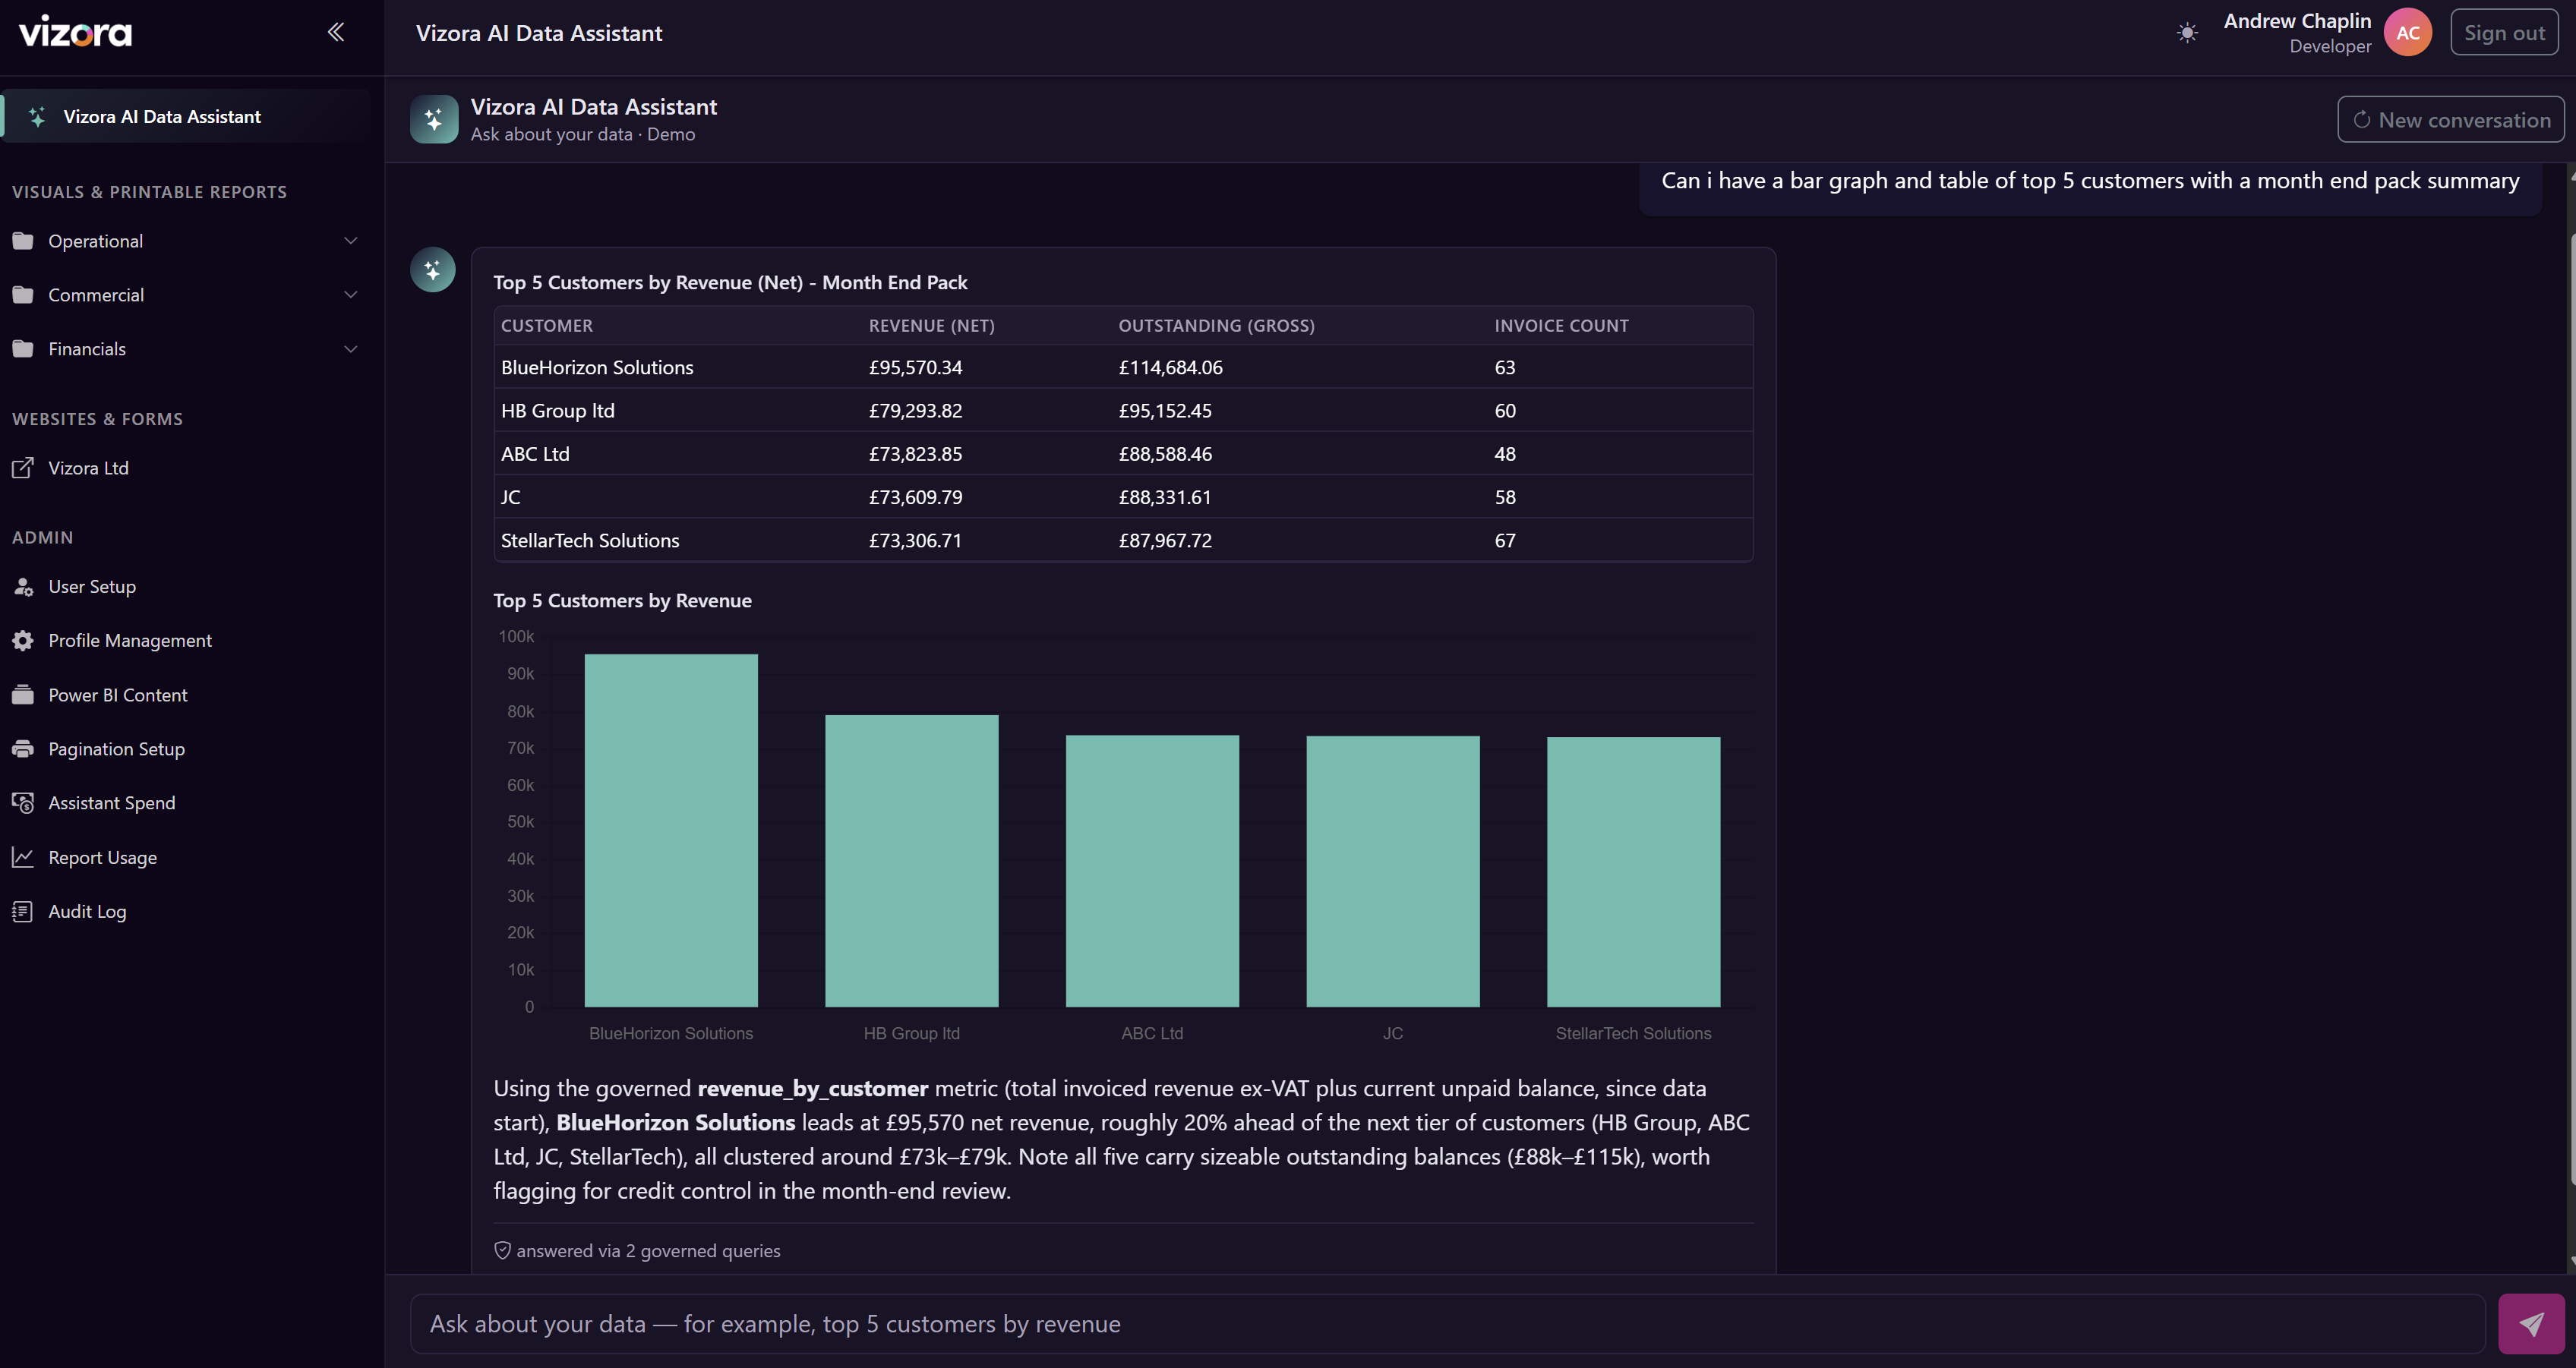Click the REVENUE (NET) column header
Viewport: 2576px width, 1368px height.
coord(931,326)
